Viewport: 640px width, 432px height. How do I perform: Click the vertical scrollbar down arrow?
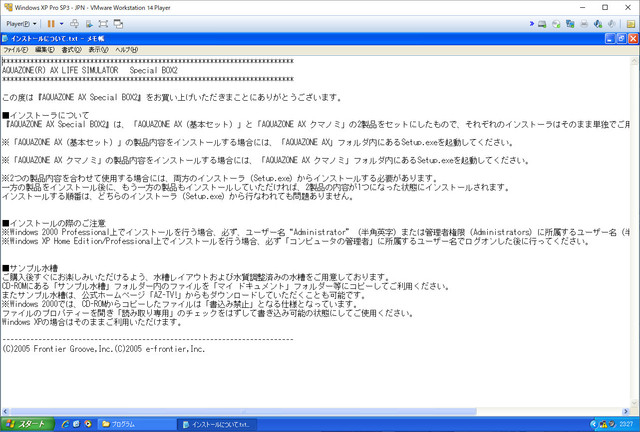pos(634,403)
